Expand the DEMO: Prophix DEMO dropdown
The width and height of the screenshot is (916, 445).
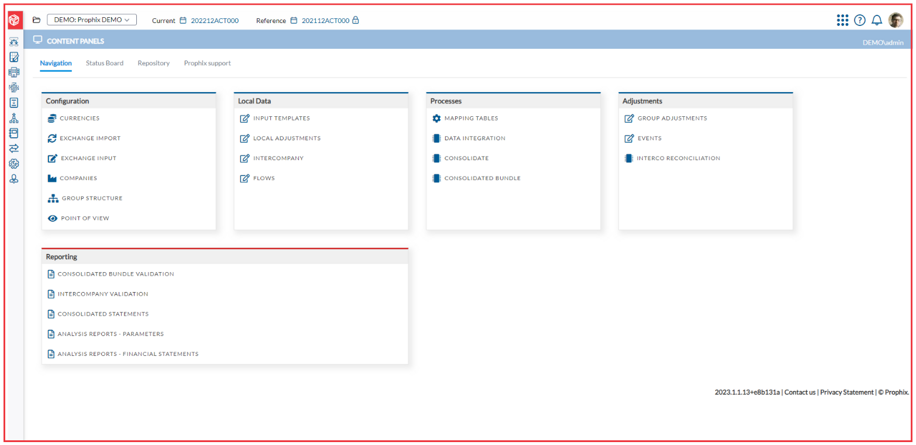pos(92,20)
